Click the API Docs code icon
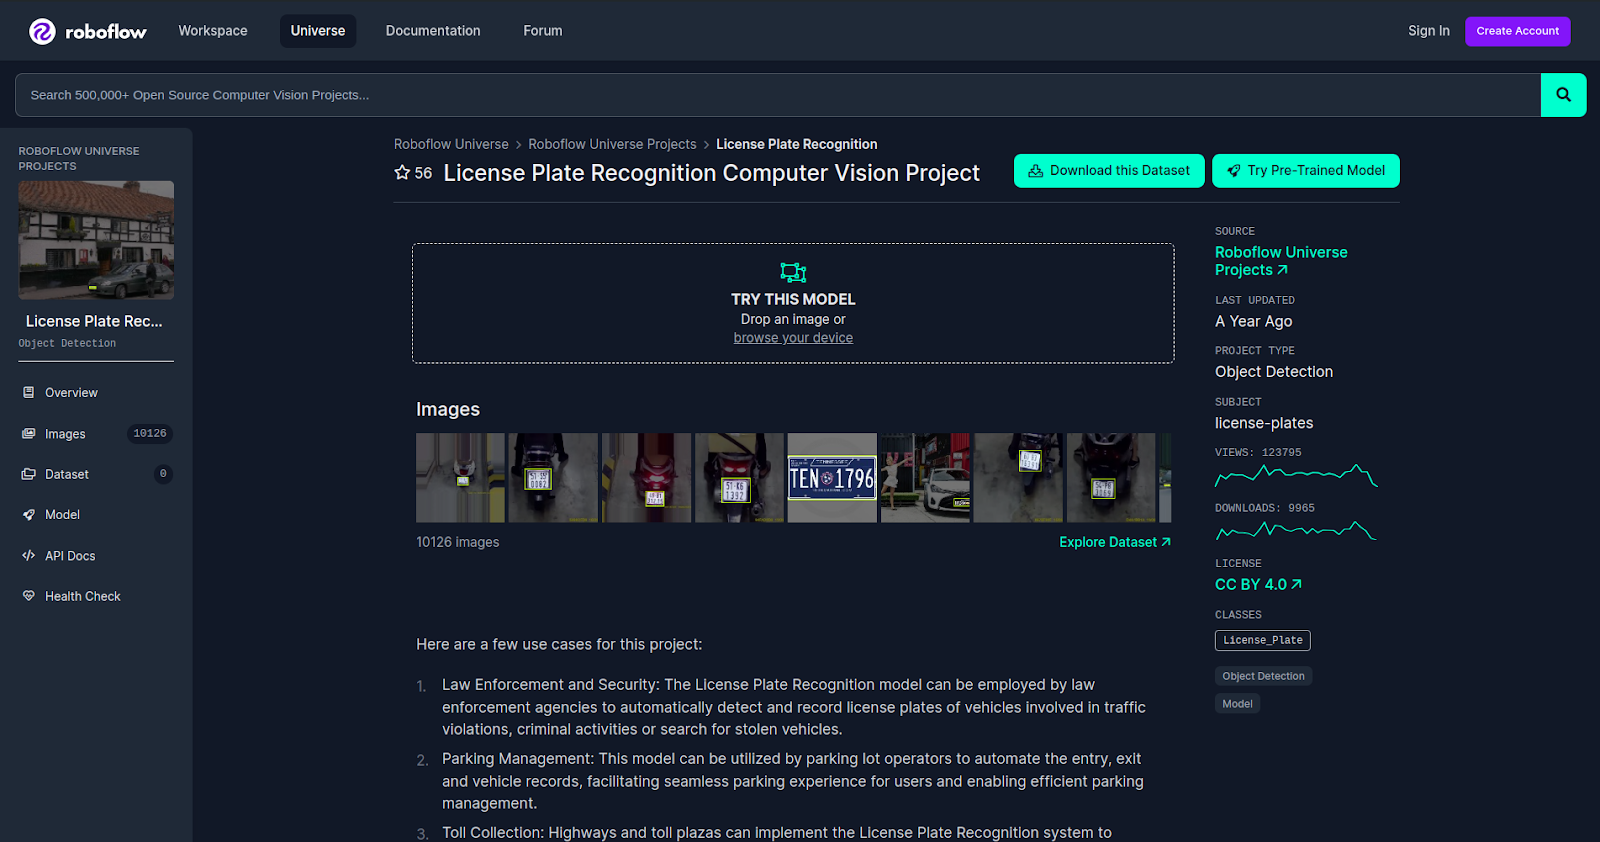The width and height of the screenshot is (1600, 842). [x=29, y=556]
